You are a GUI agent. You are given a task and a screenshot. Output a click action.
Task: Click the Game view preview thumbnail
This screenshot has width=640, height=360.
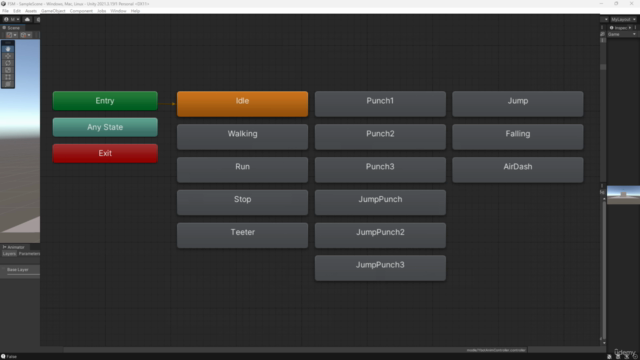pyautogui.click(x=623, y=195)
